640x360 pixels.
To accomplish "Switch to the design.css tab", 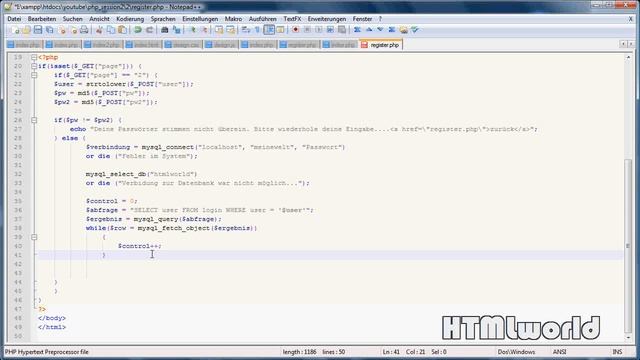I will pyautogui.click(x=182, y=45).
